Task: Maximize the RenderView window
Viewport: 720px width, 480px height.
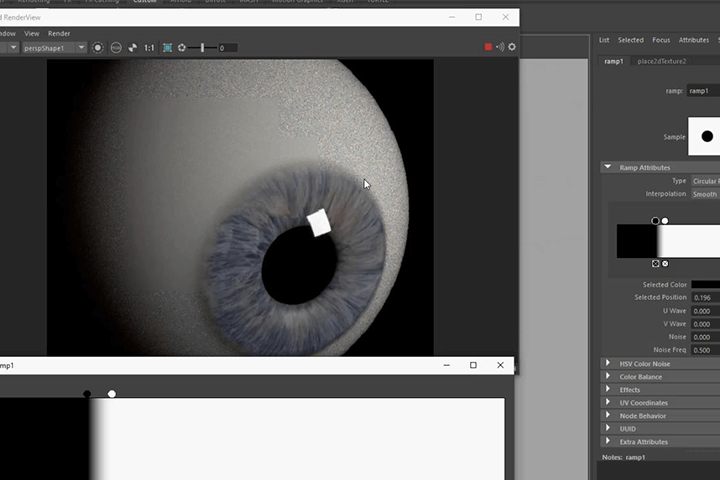Action: 479,17
